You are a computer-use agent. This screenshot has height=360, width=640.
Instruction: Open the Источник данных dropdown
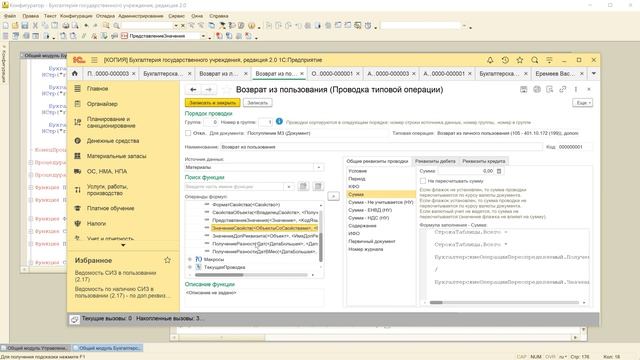[x=319, y=167]
